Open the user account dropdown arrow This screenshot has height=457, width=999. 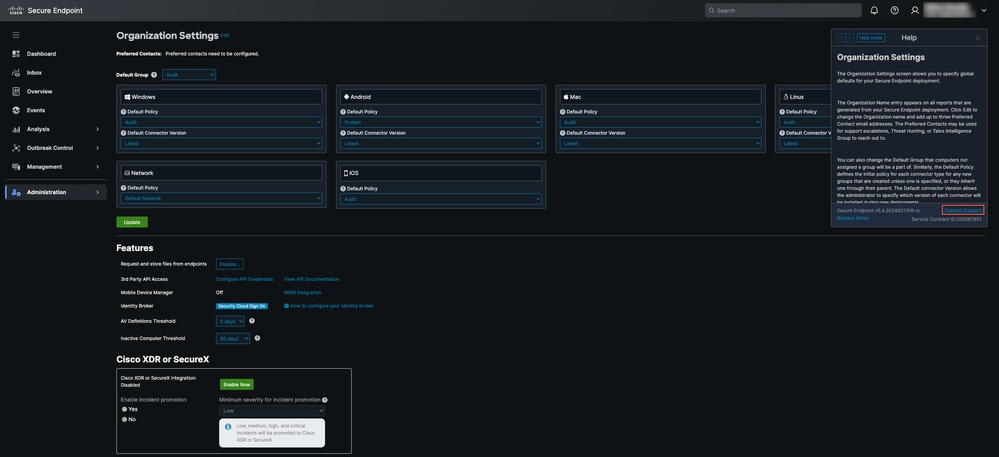click(x=984, y=10)
